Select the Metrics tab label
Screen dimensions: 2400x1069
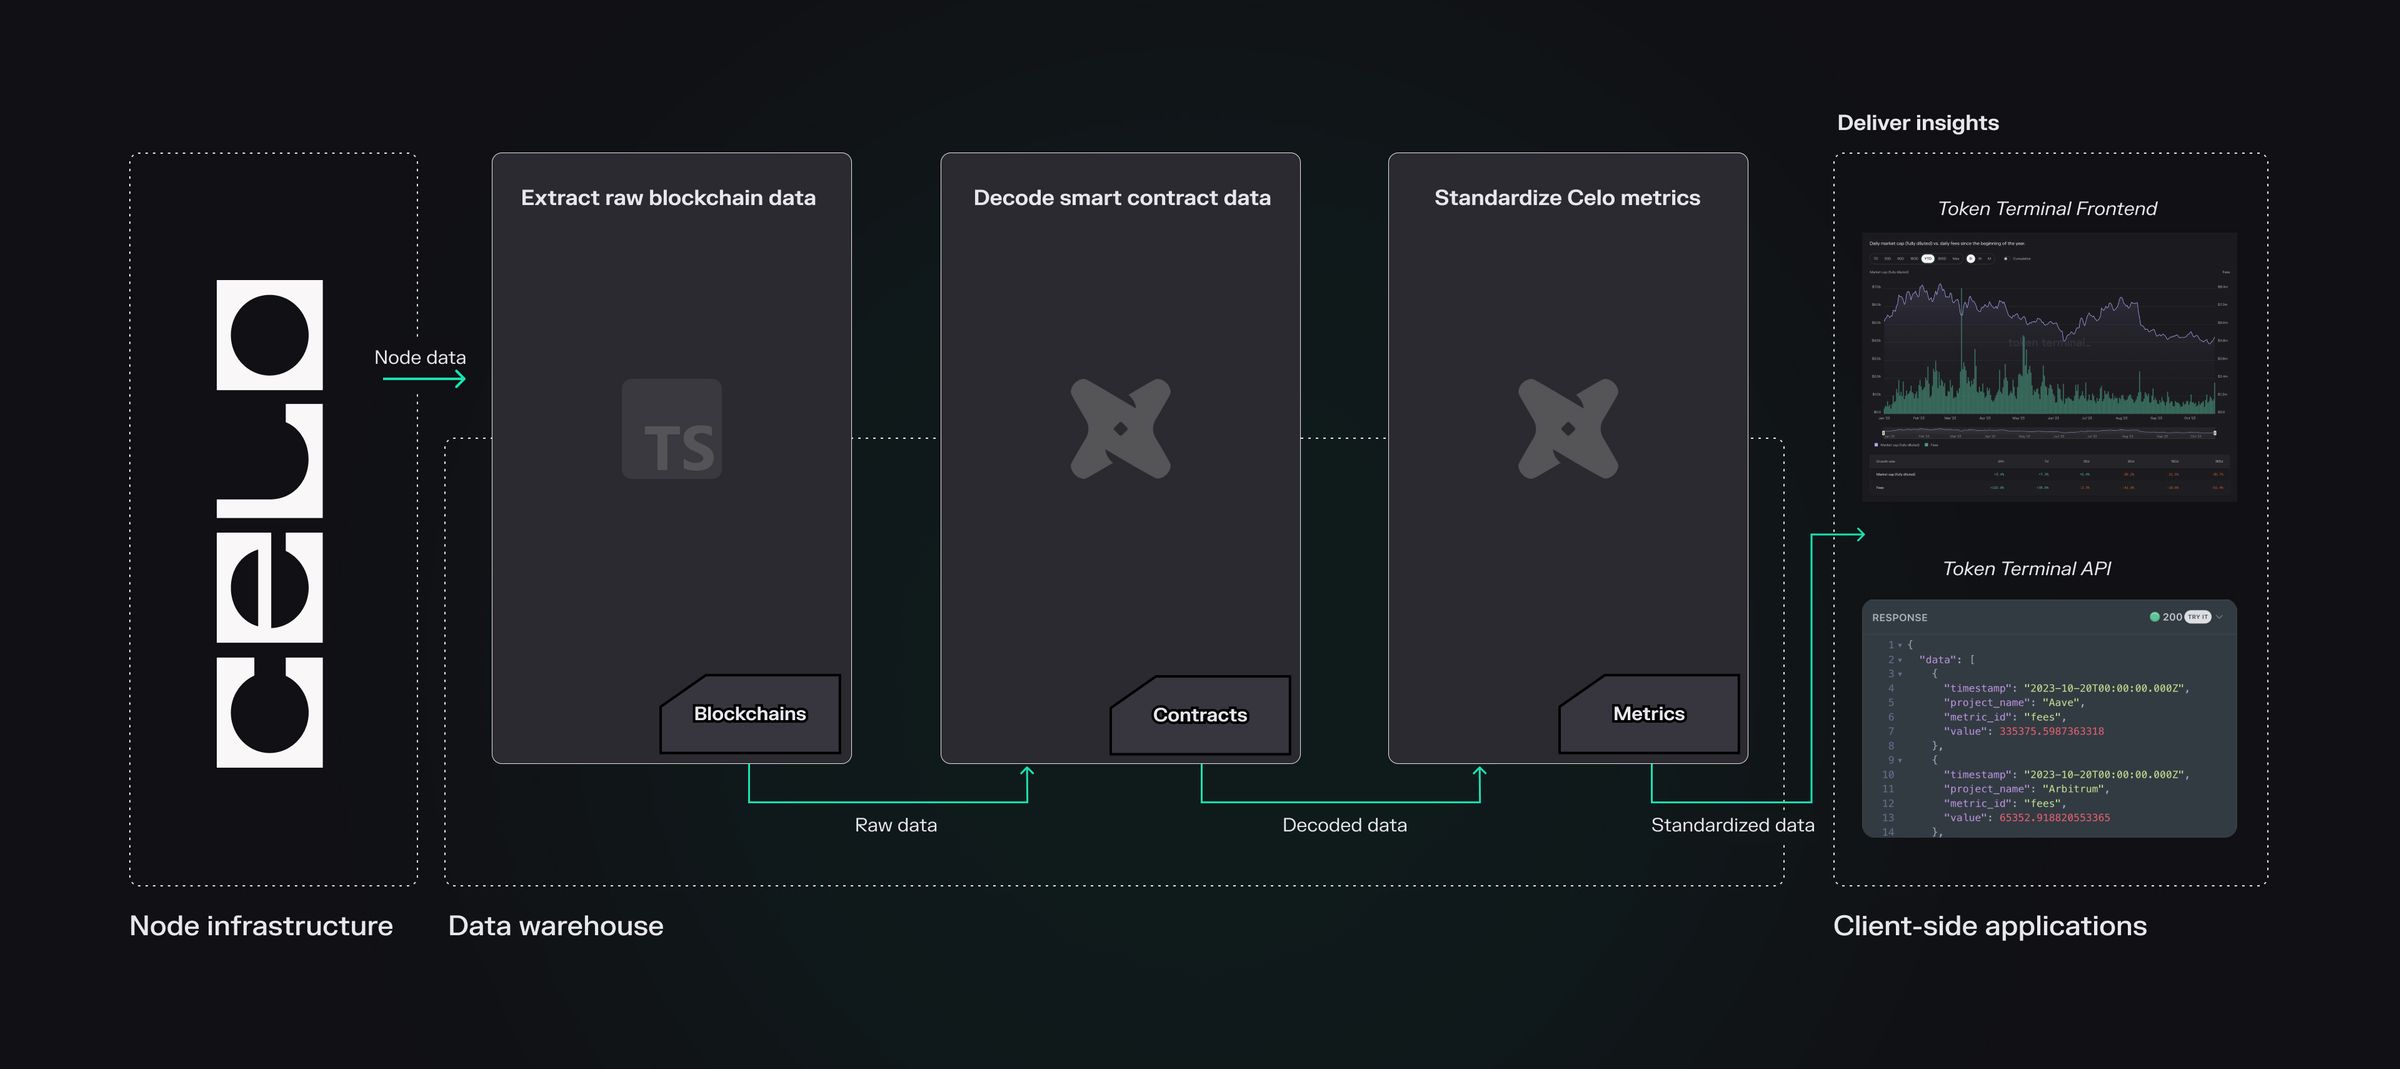click(x=1649, y=714)
